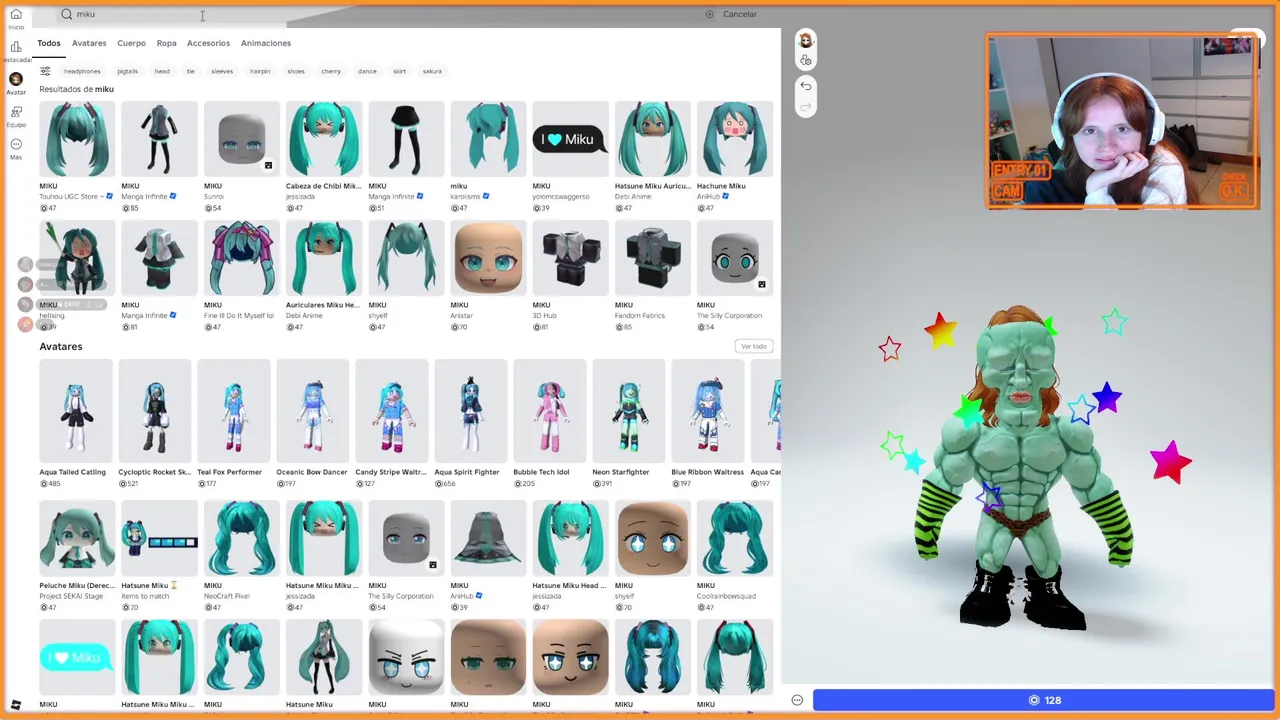Image resolution: width=1280 pixels, height=720 pixels.
Task: Toggle the head filter tag
Action: click(162, 71)
